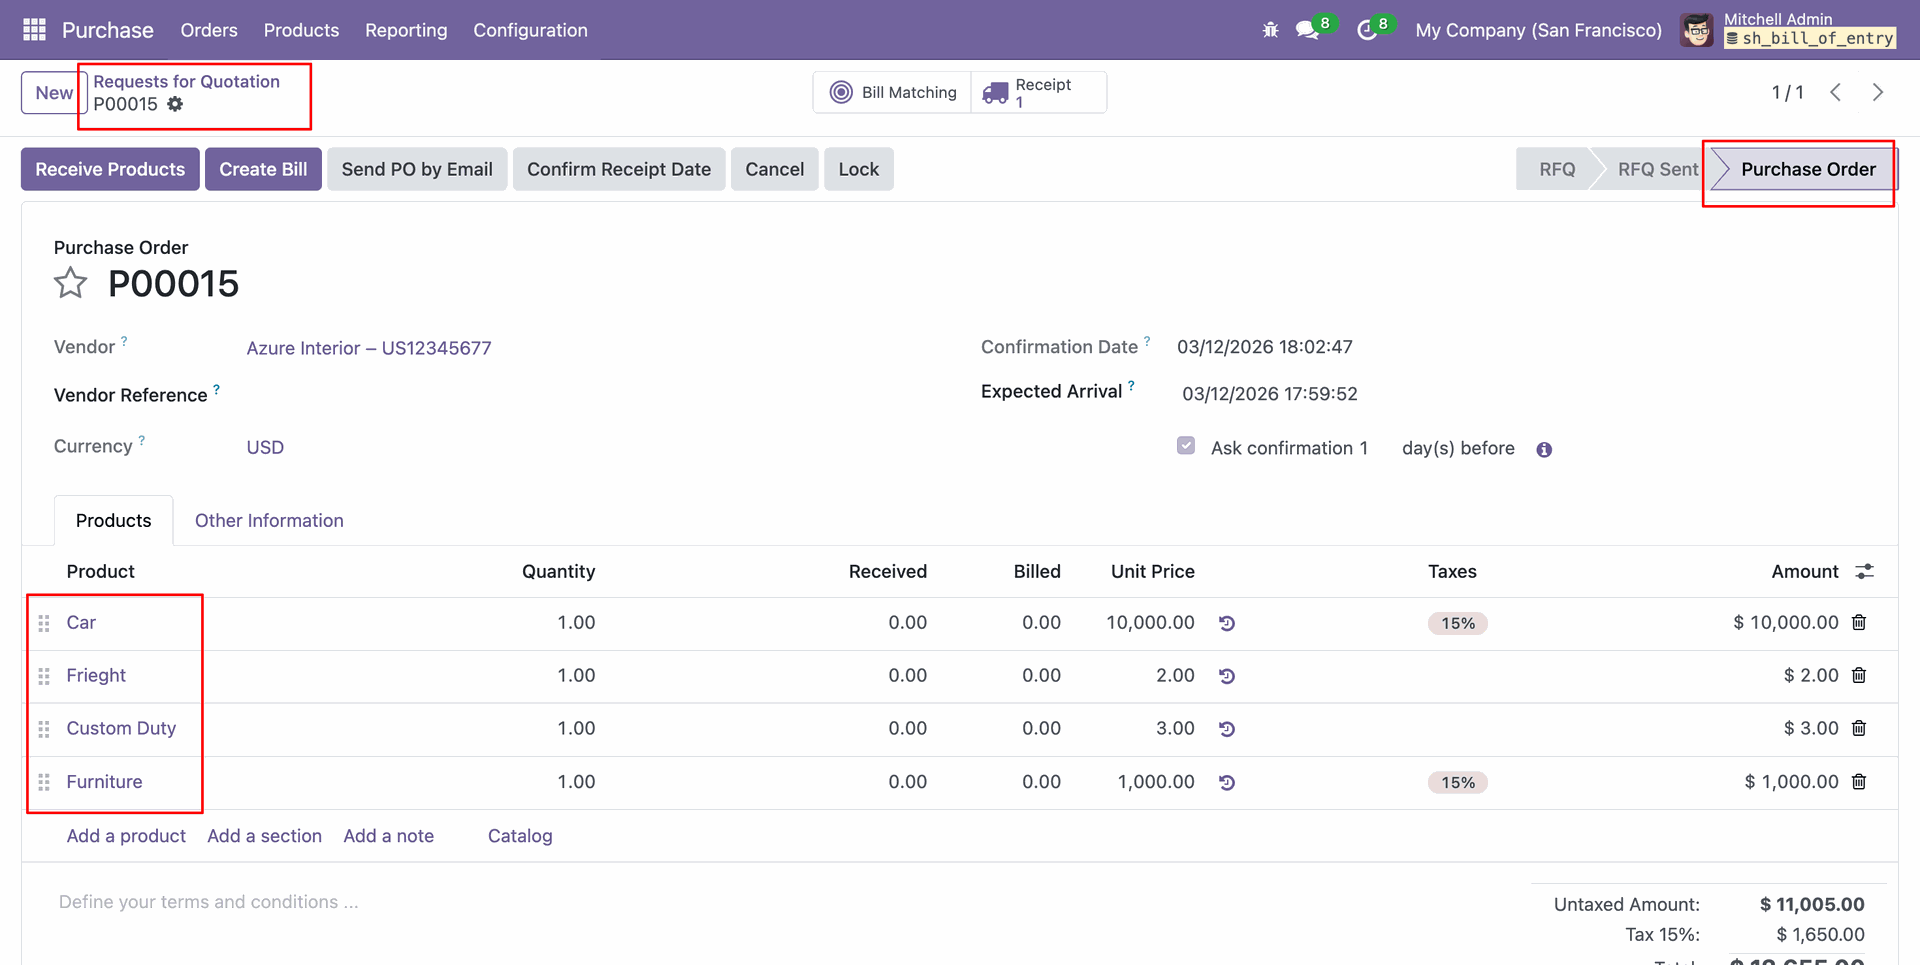
Task: Mark P00015 as favorite with star
Action: coord(70,284)
